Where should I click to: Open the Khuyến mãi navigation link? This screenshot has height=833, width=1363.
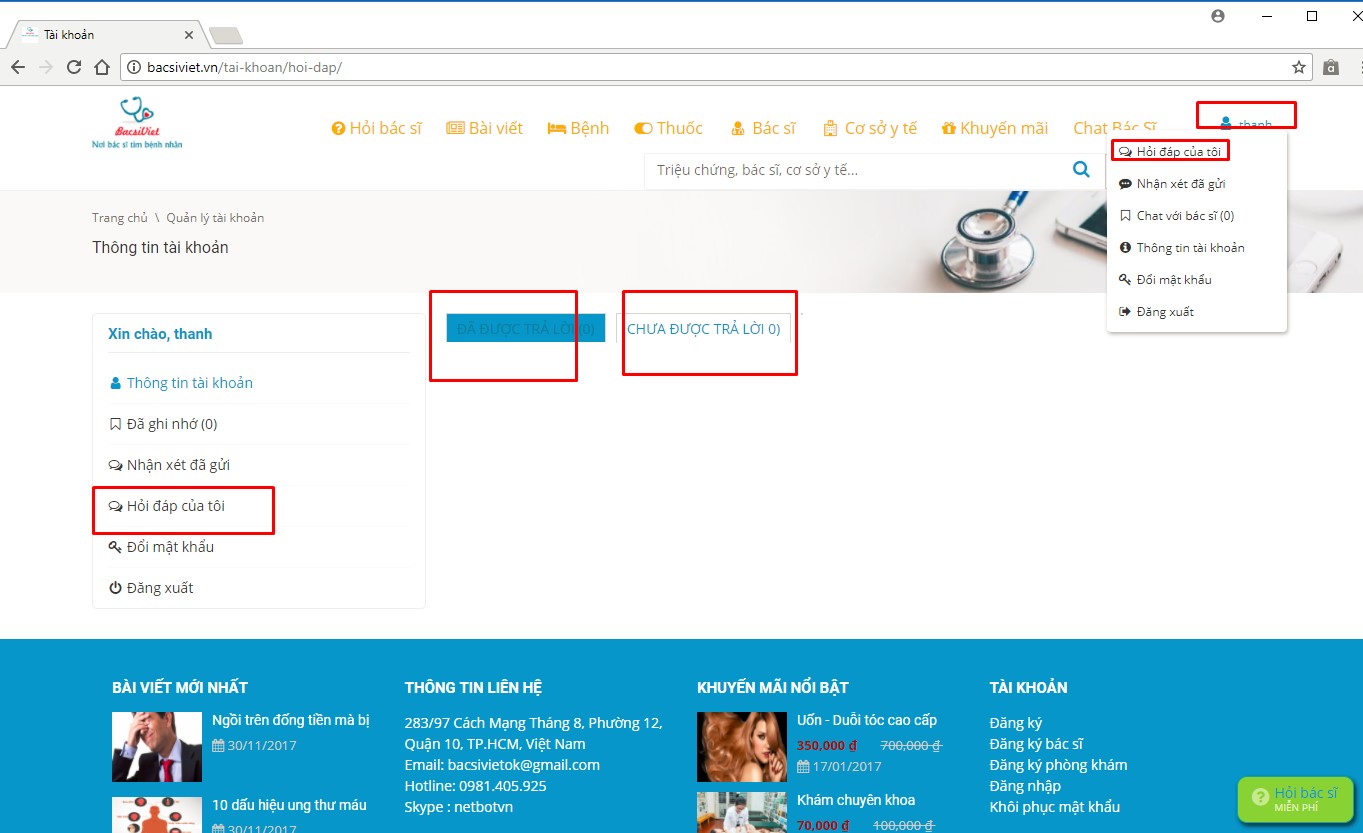click(x=994, y=128)
